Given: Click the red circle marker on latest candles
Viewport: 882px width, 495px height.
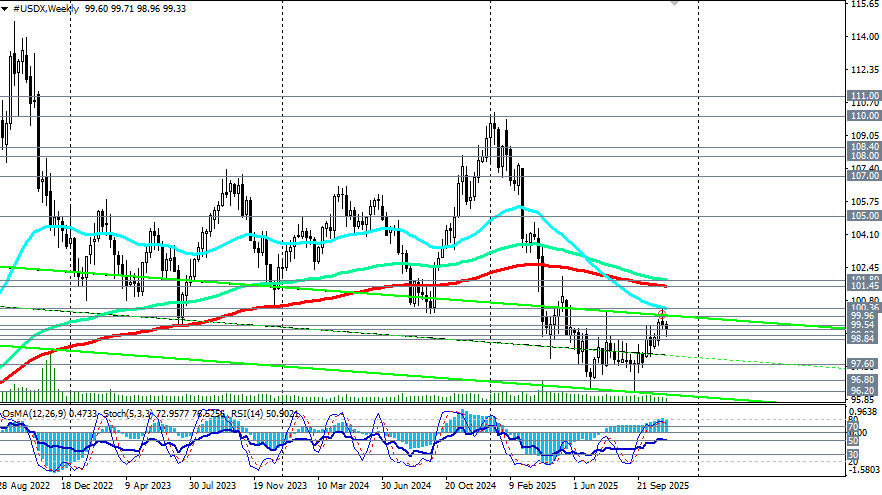Looking at the screenshot, I should 661,313.
